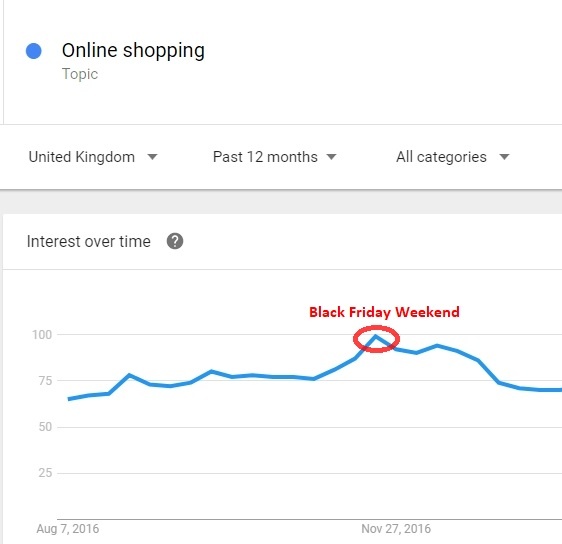Viewport: 562px width, 544px height.
Task: Click the Black Friday Weekend annotation
Action: (384, 312)
